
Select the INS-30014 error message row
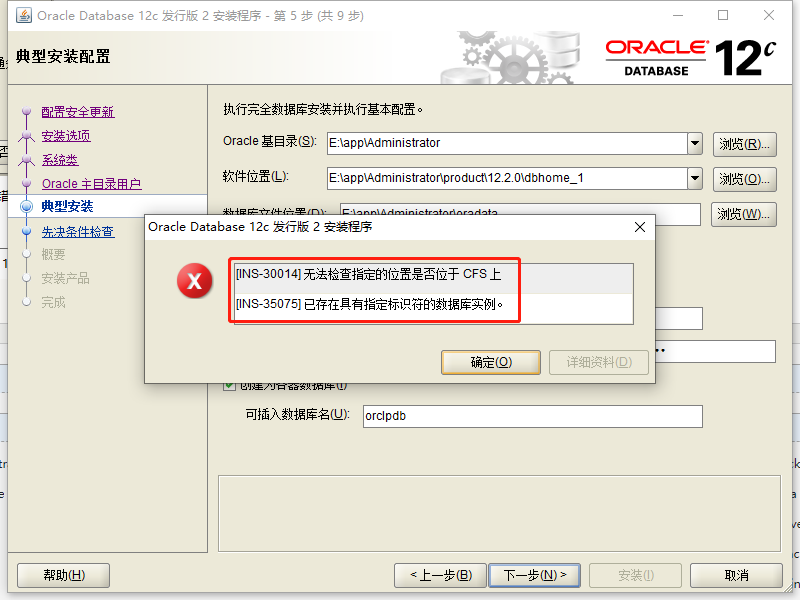click(434, 279)
